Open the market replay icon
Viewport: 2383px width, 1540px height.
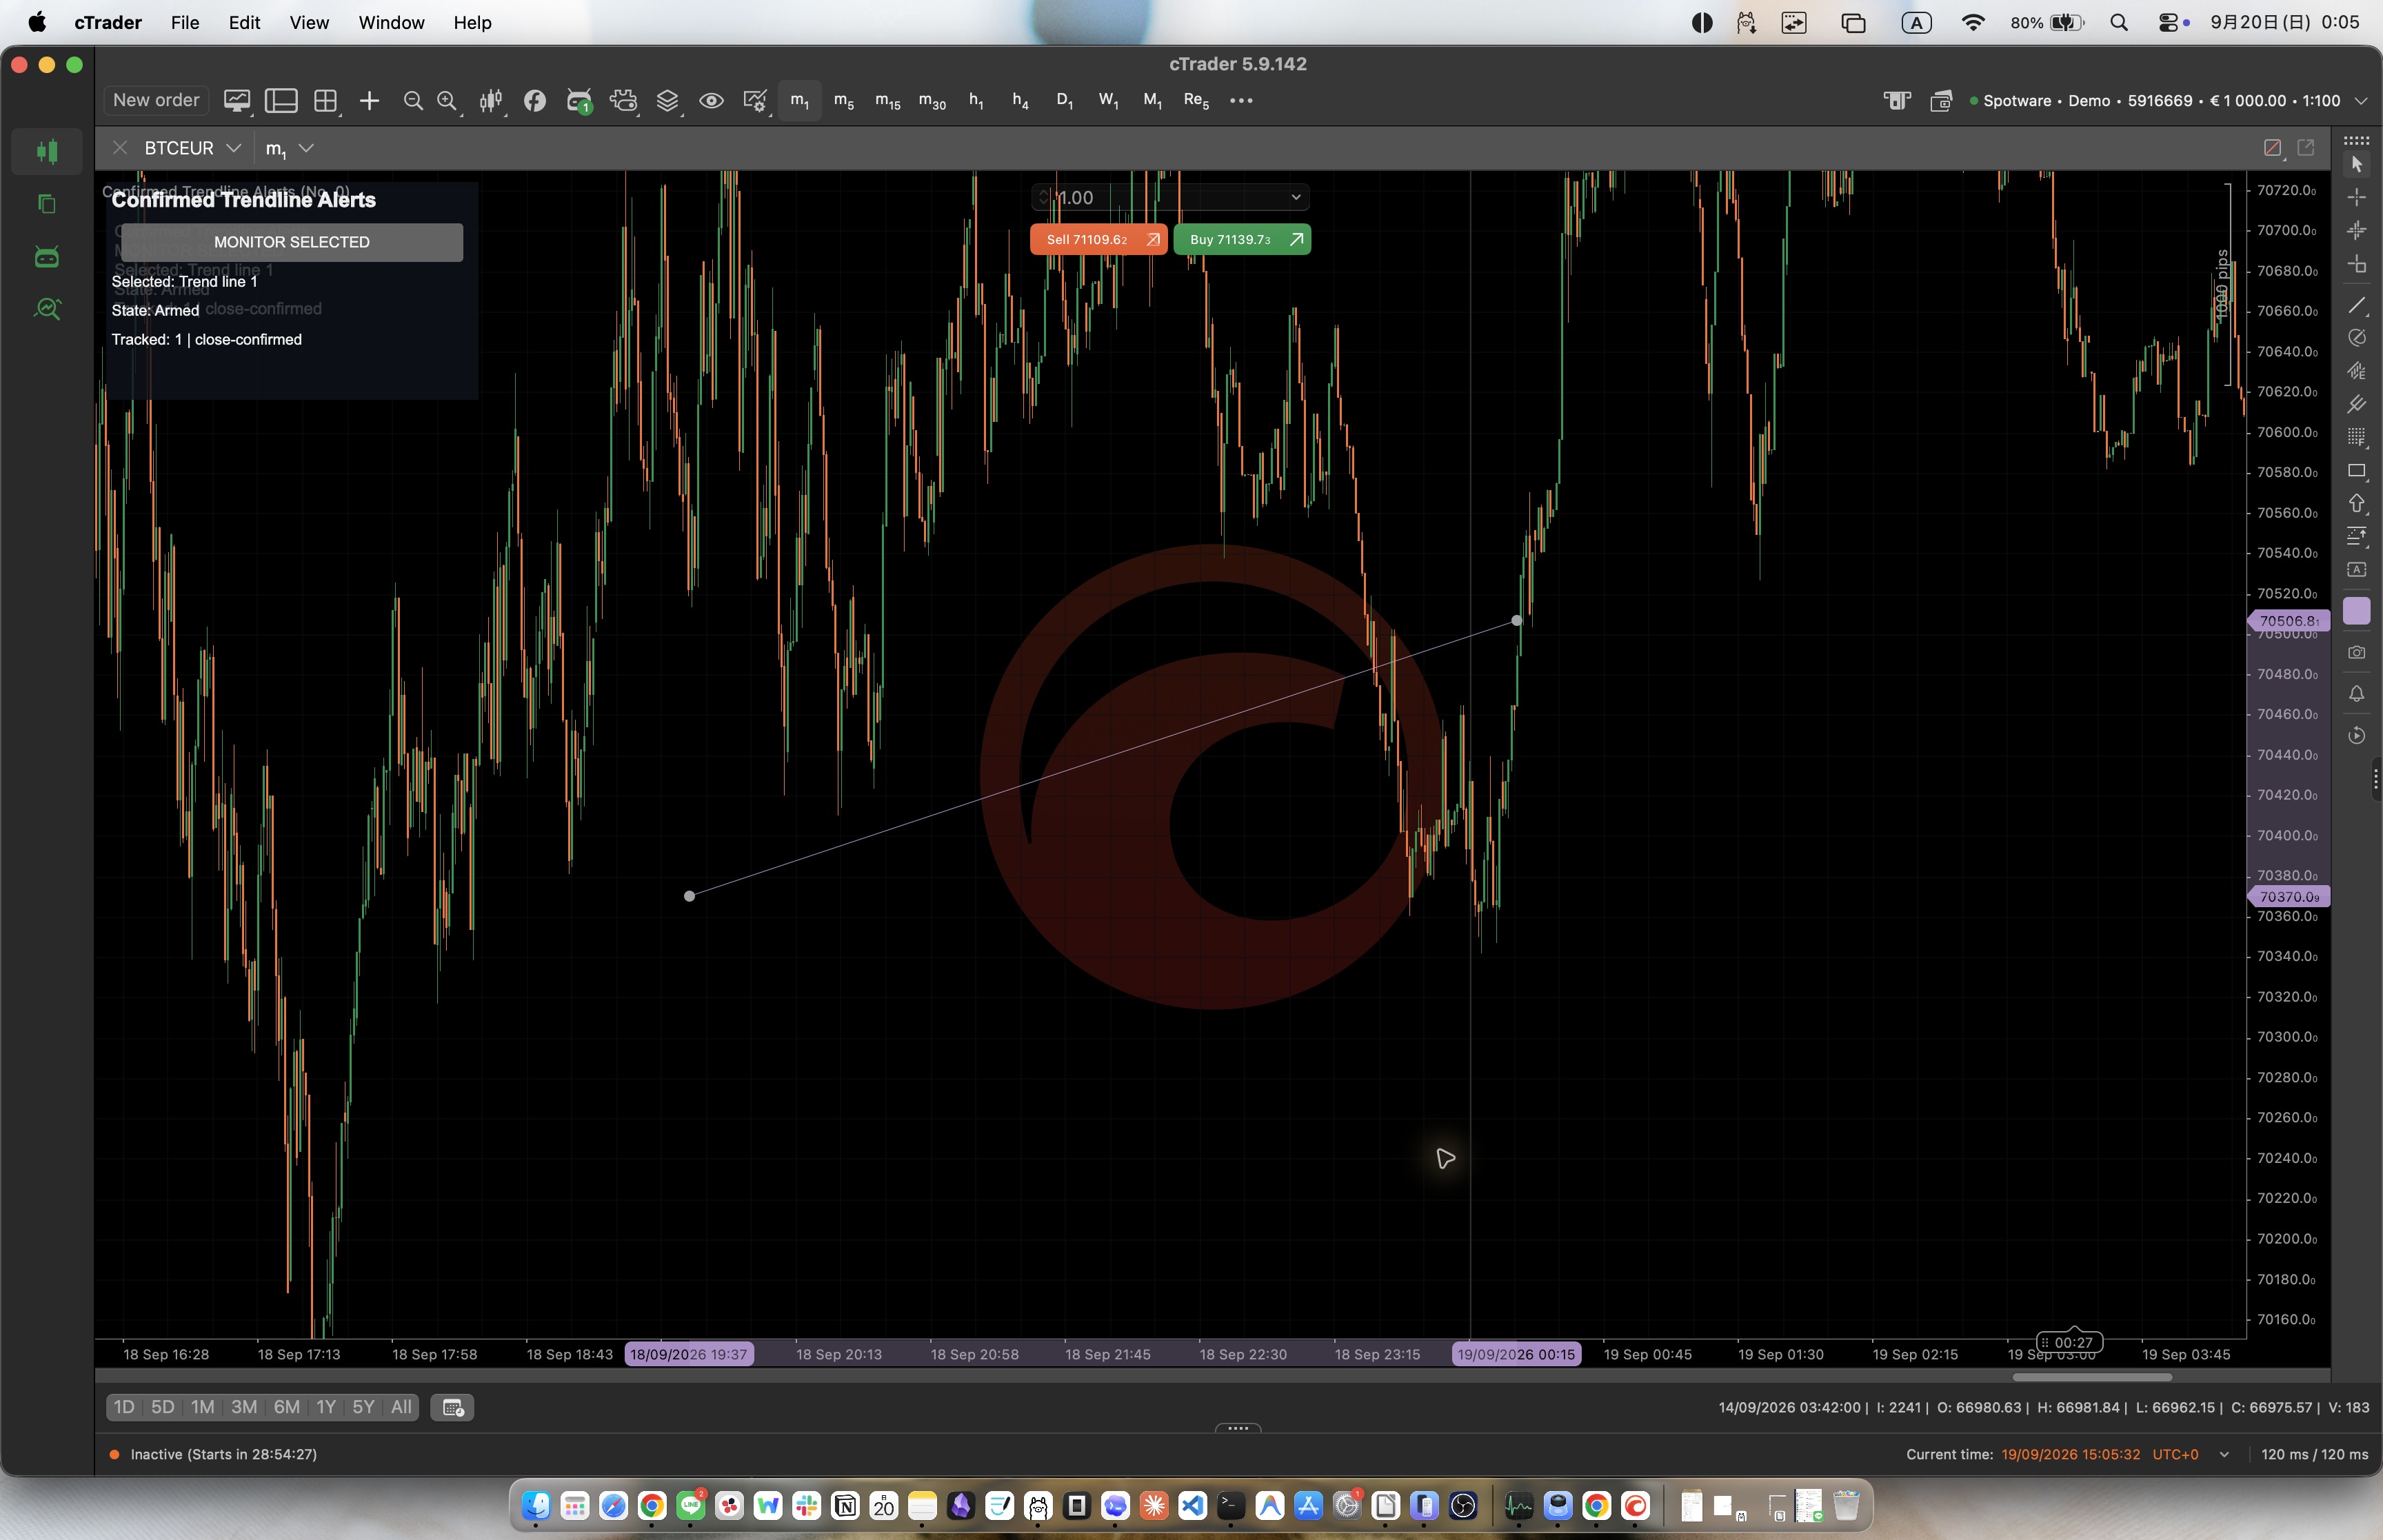point(2356,735)
